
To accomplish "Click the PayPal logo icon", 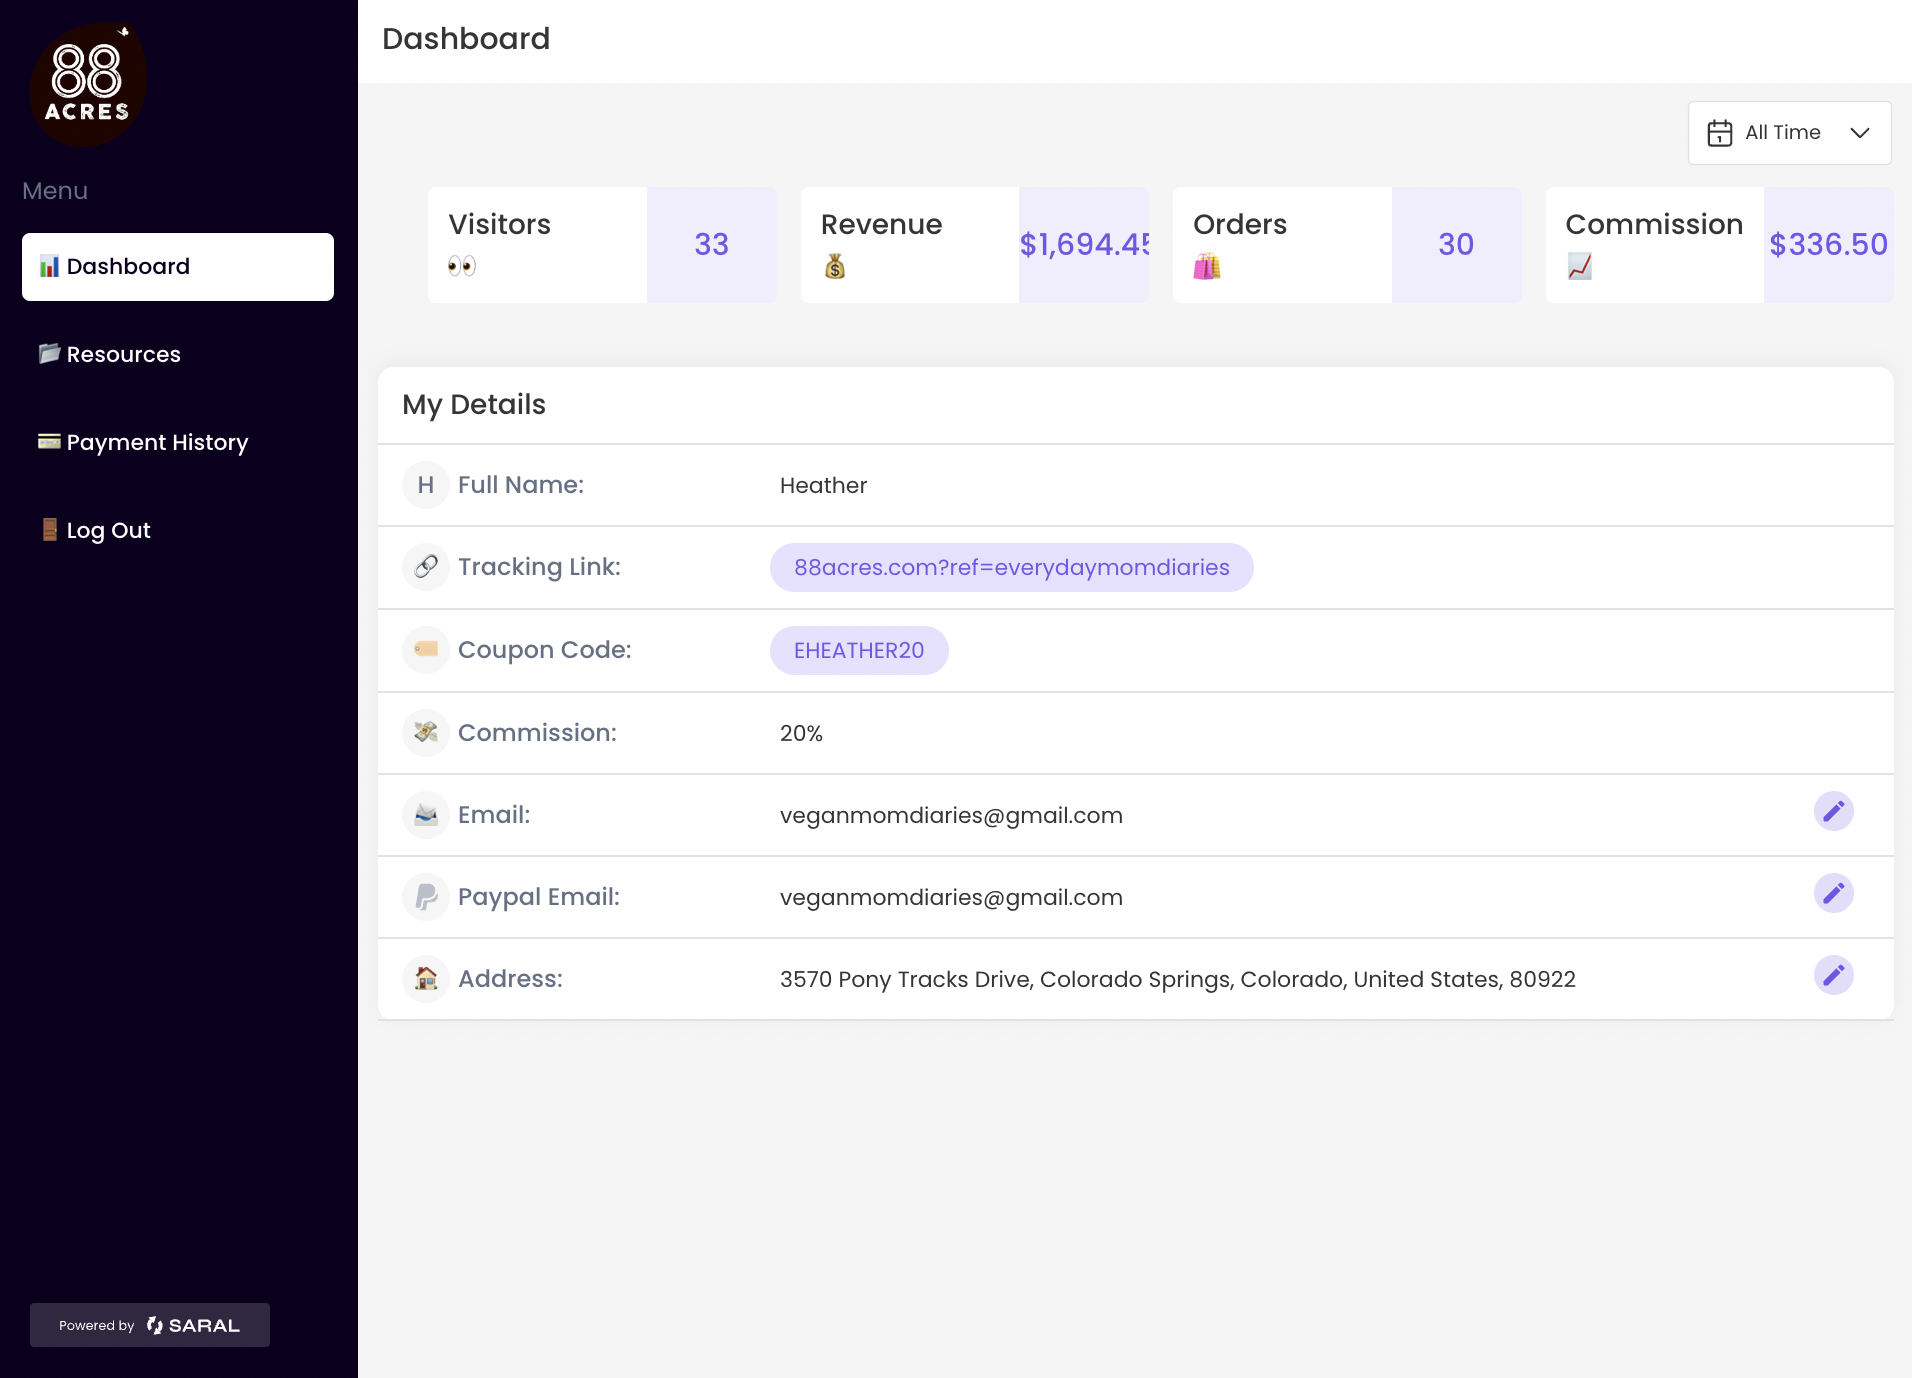I will pos(426,897).
